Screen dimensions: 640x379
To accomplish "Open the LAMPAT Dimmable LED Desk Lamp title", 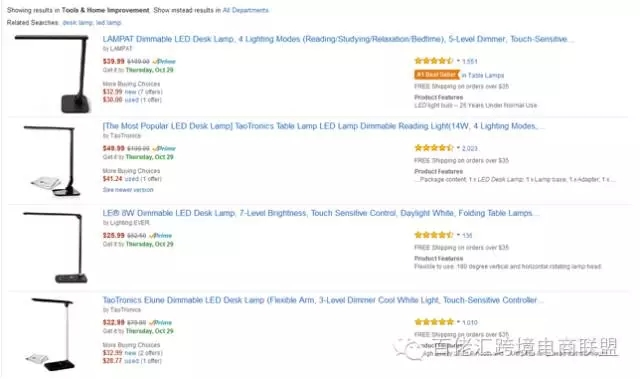I will [338, 39].
